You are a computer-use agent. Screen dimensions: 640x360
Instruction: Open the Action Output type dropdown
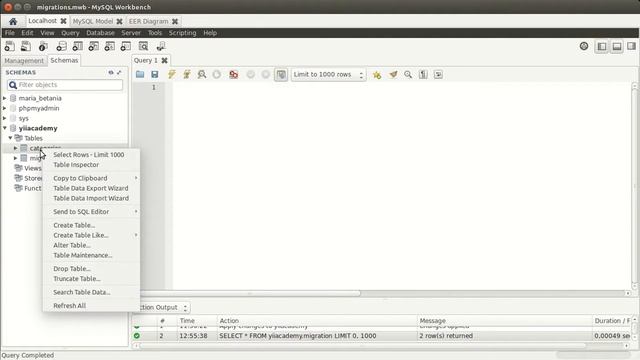click(x=161, y=307)
